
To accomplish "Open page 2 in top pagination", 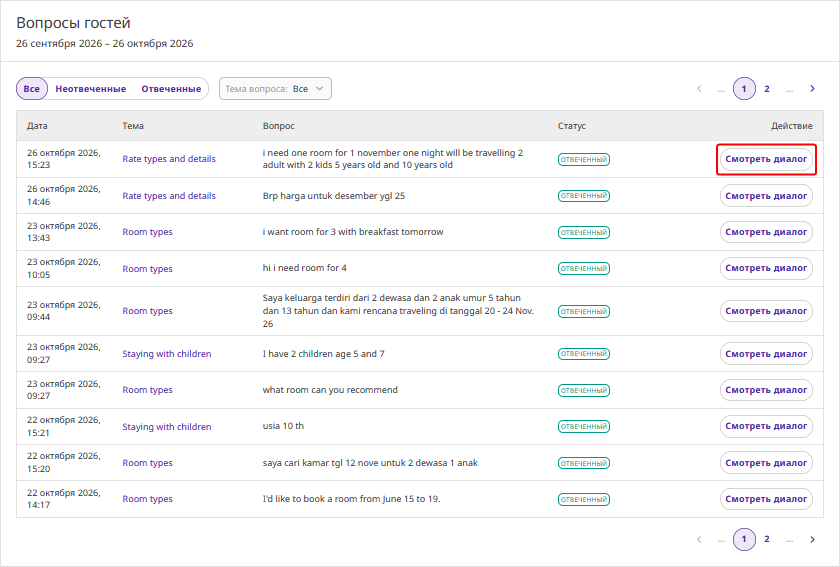I will pyautogui.click(x=767, y=89).
